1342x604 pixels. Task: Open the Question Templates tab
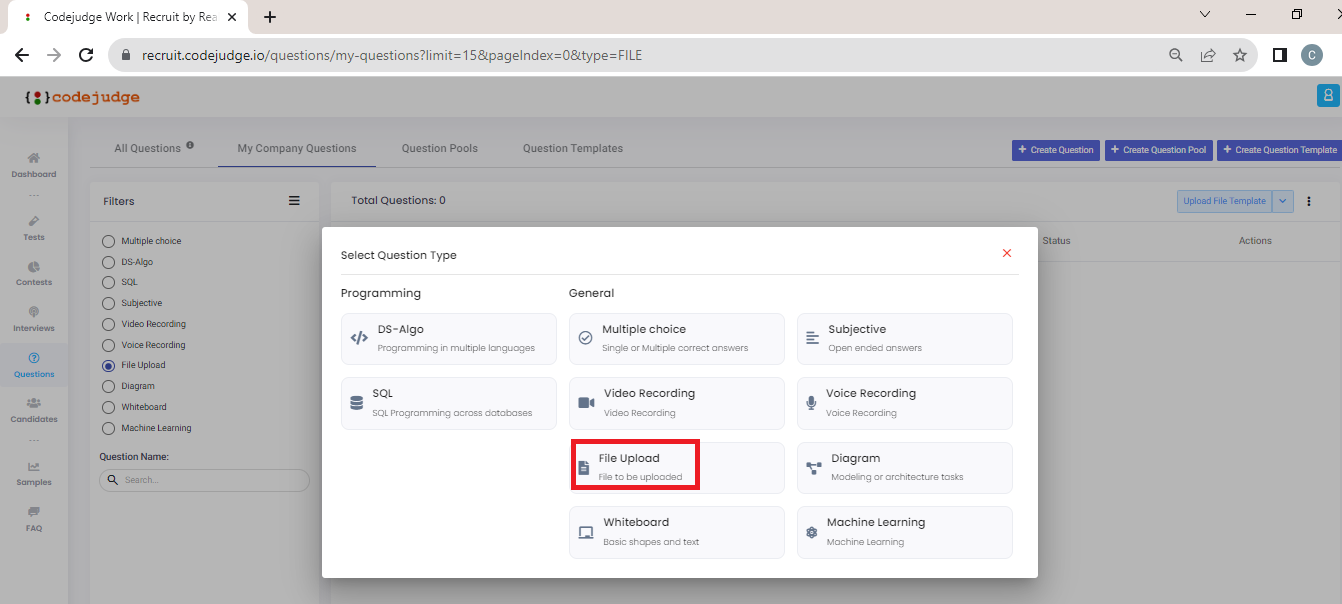(572, 148)
